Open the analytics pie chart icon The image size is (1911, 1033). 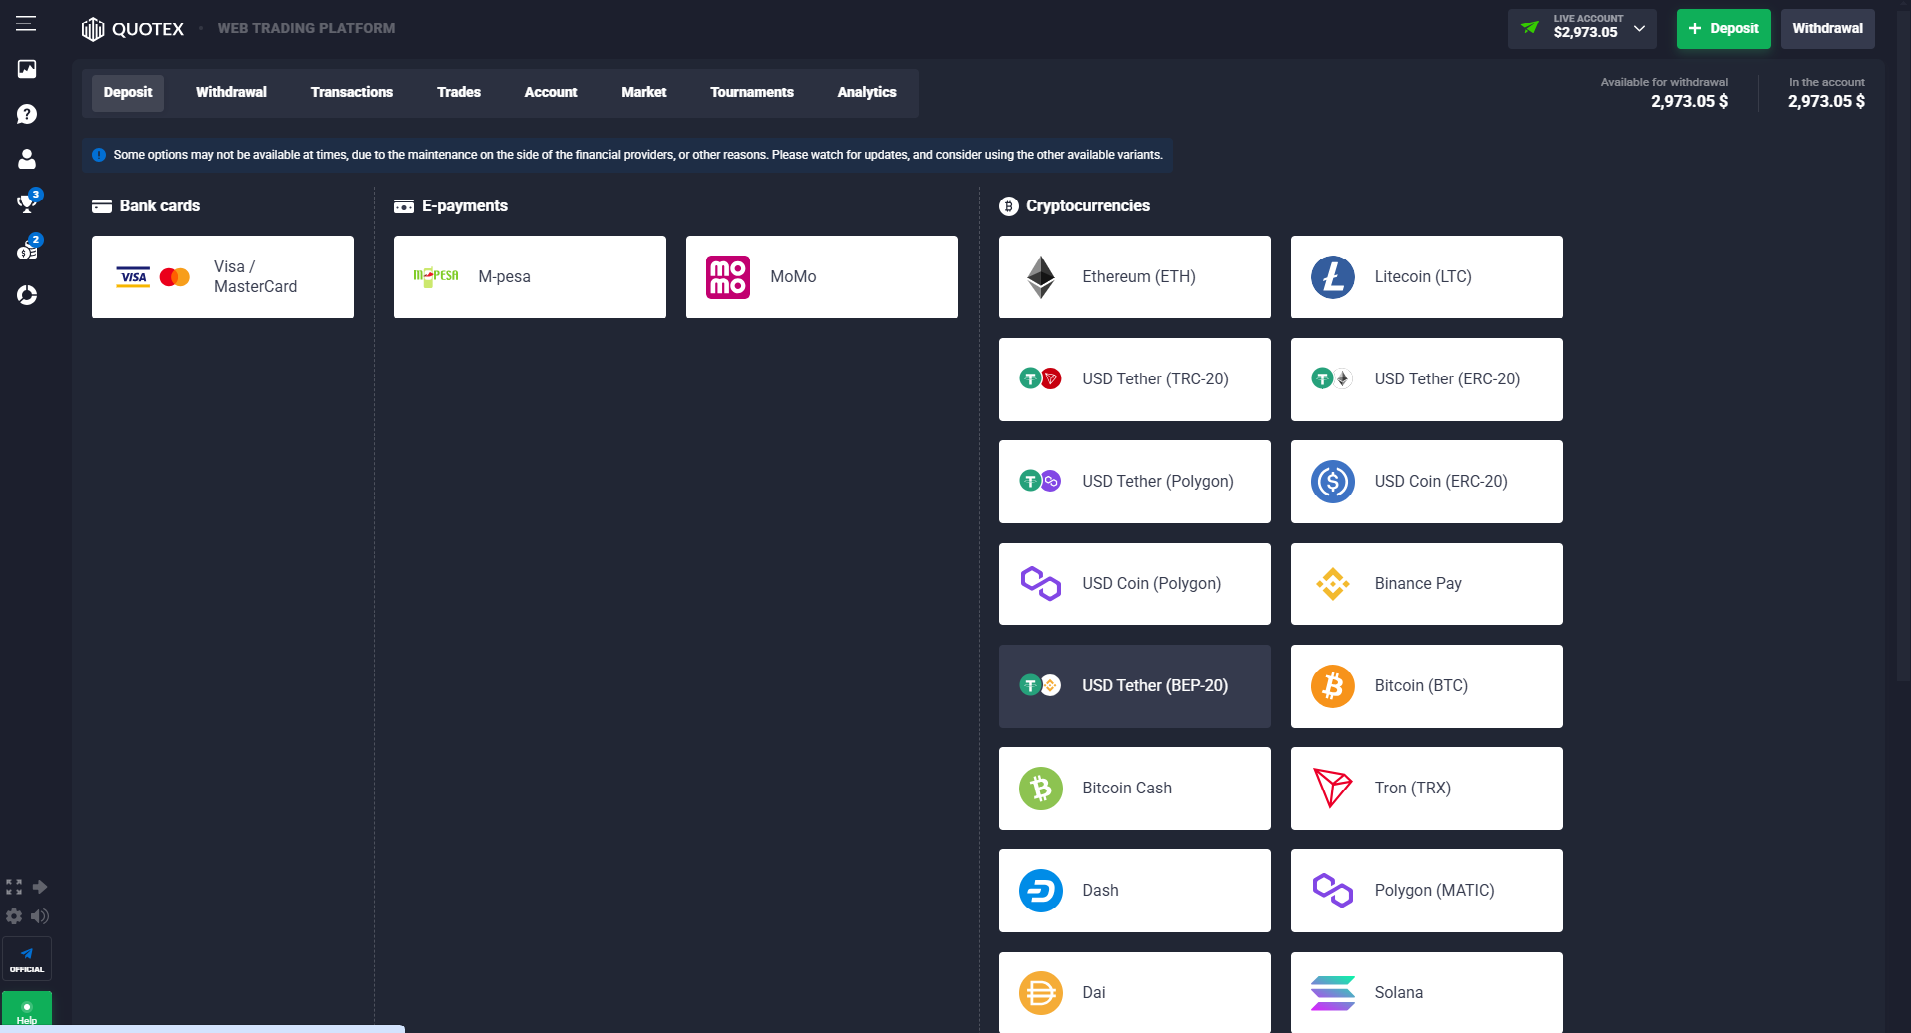[x=27, y=295]
